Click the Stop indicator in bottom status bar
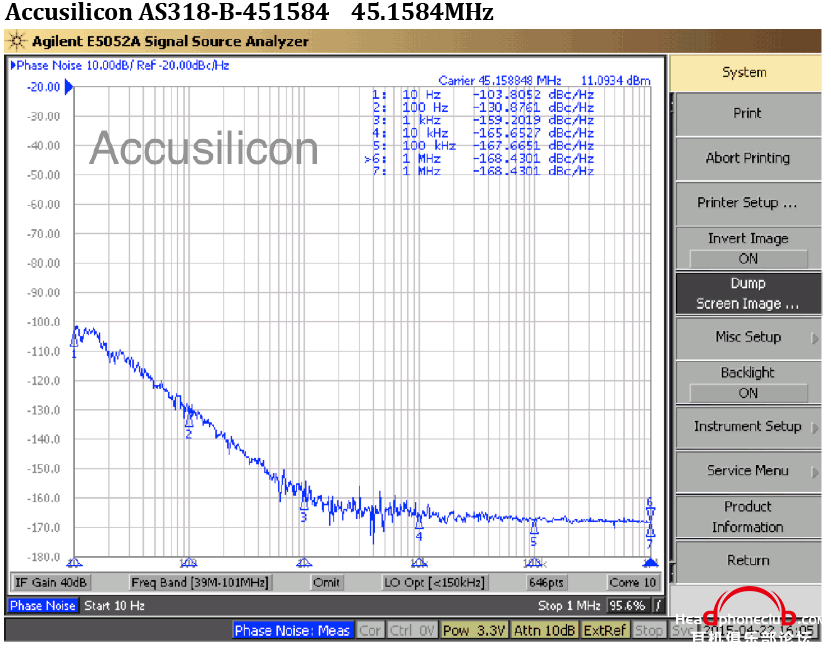Image resolution: width=831 pixels, height=651 pixels. (x=649, y=630)
